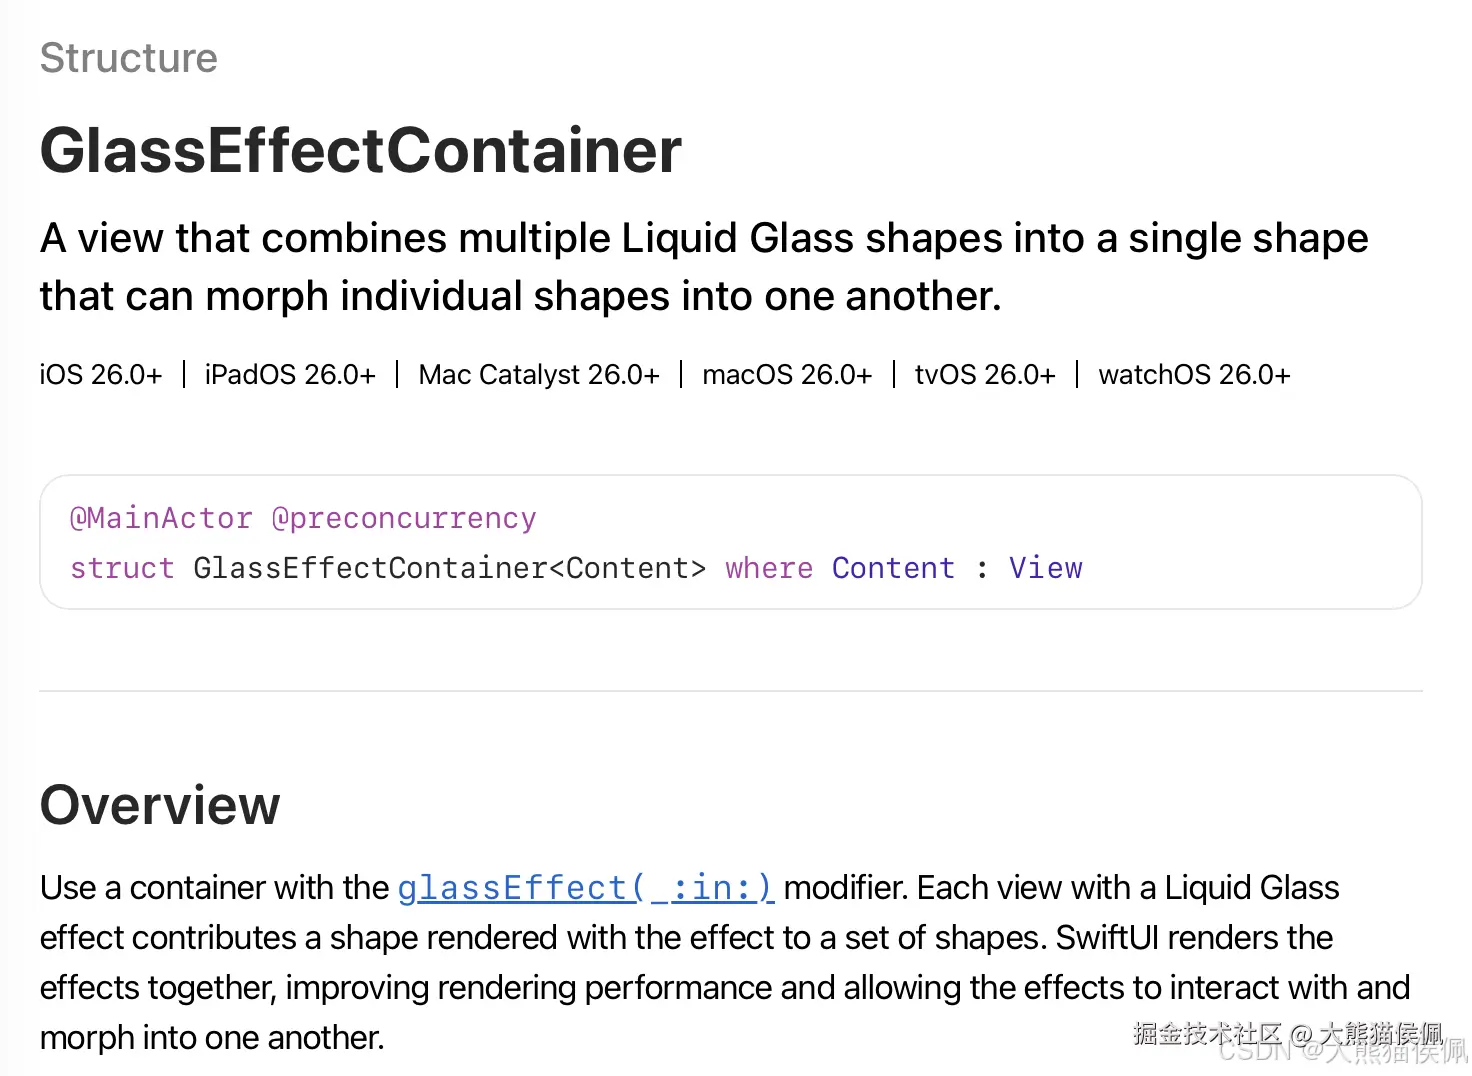Select the watchOS 26.0+ availability item
The height and width of the screenshot is (1076, 1472).
(x=1194, y=375)
